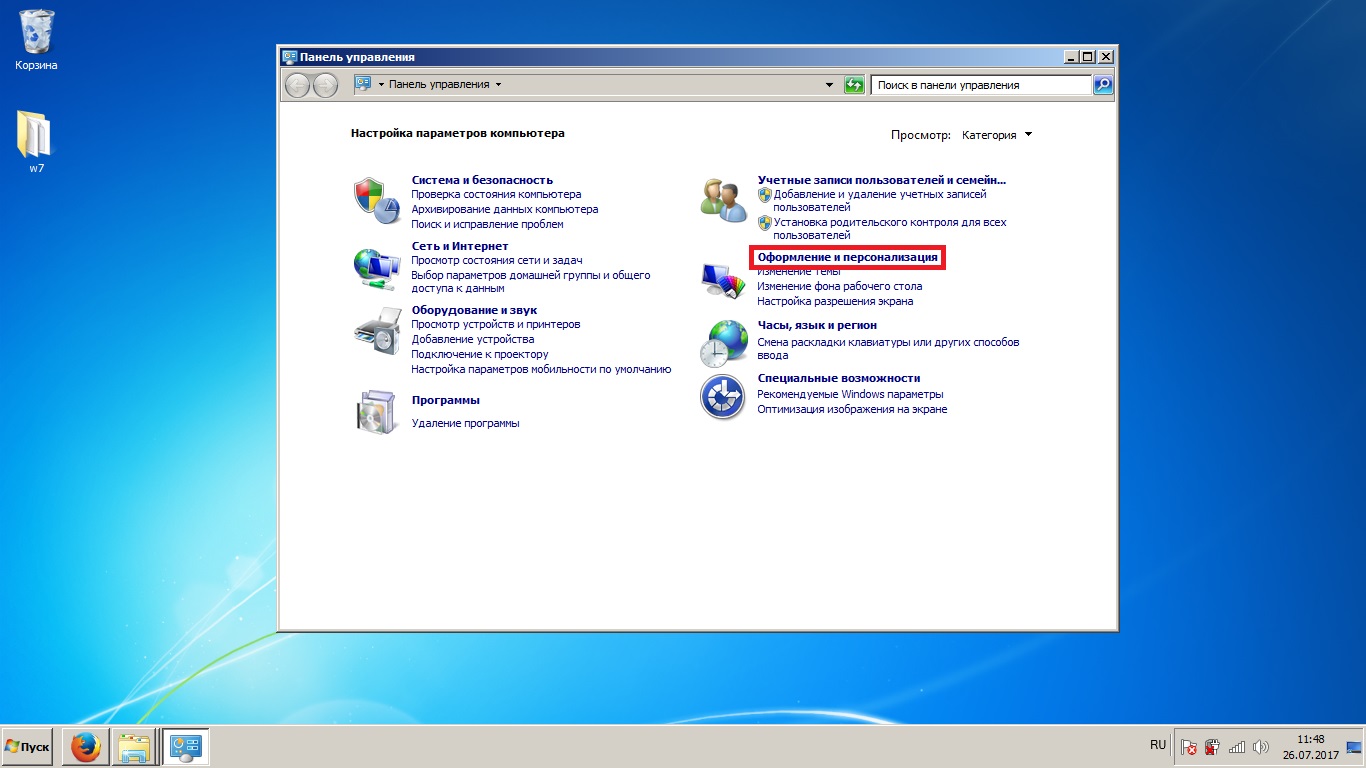Screen dimensions: 1366x768
Task: Open Программы category
Action: pos(446,400)
